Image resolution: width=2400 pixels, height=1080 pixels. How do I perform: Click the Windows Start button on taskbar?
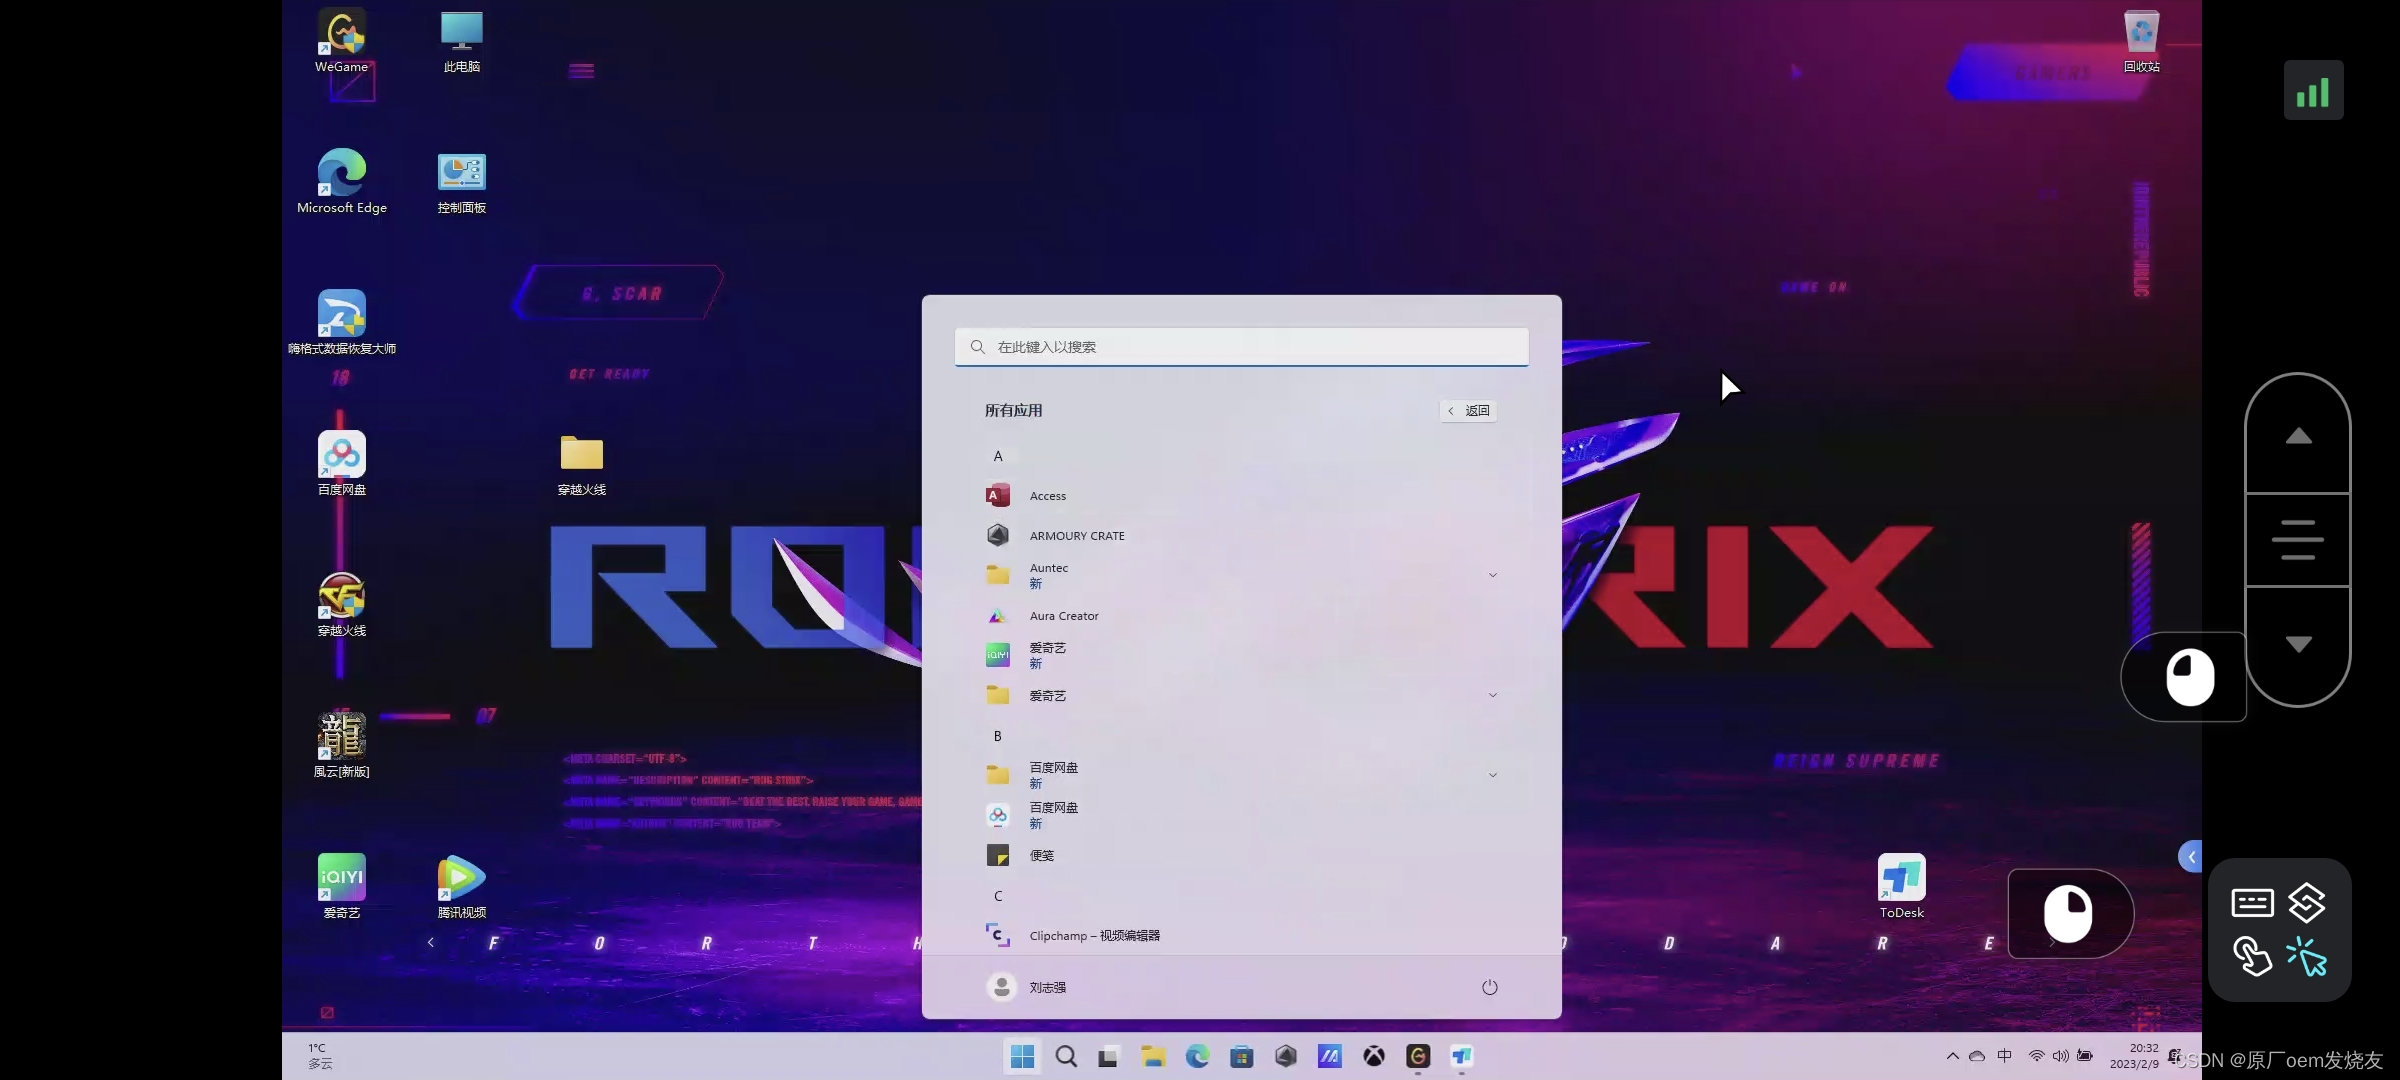click(1022, 1056)
